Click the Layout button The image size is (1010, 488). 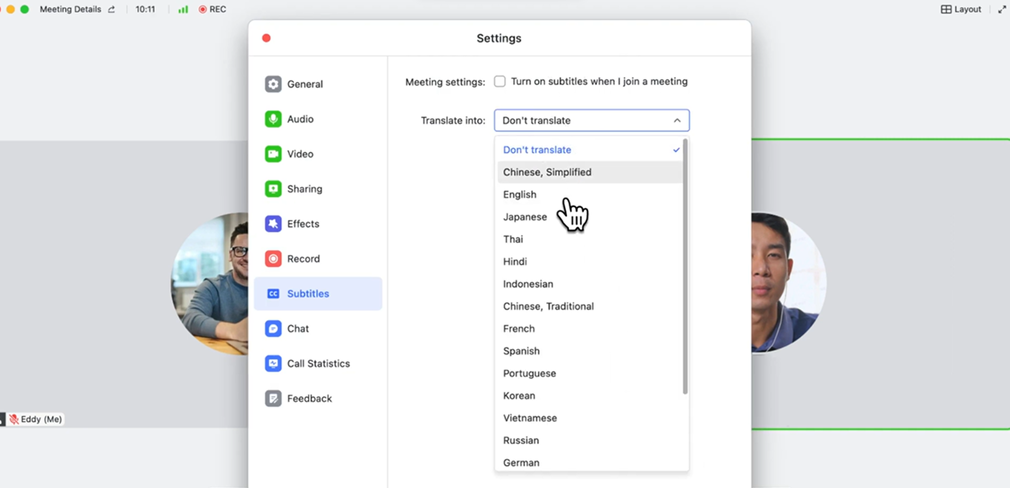tap(960, 9)
